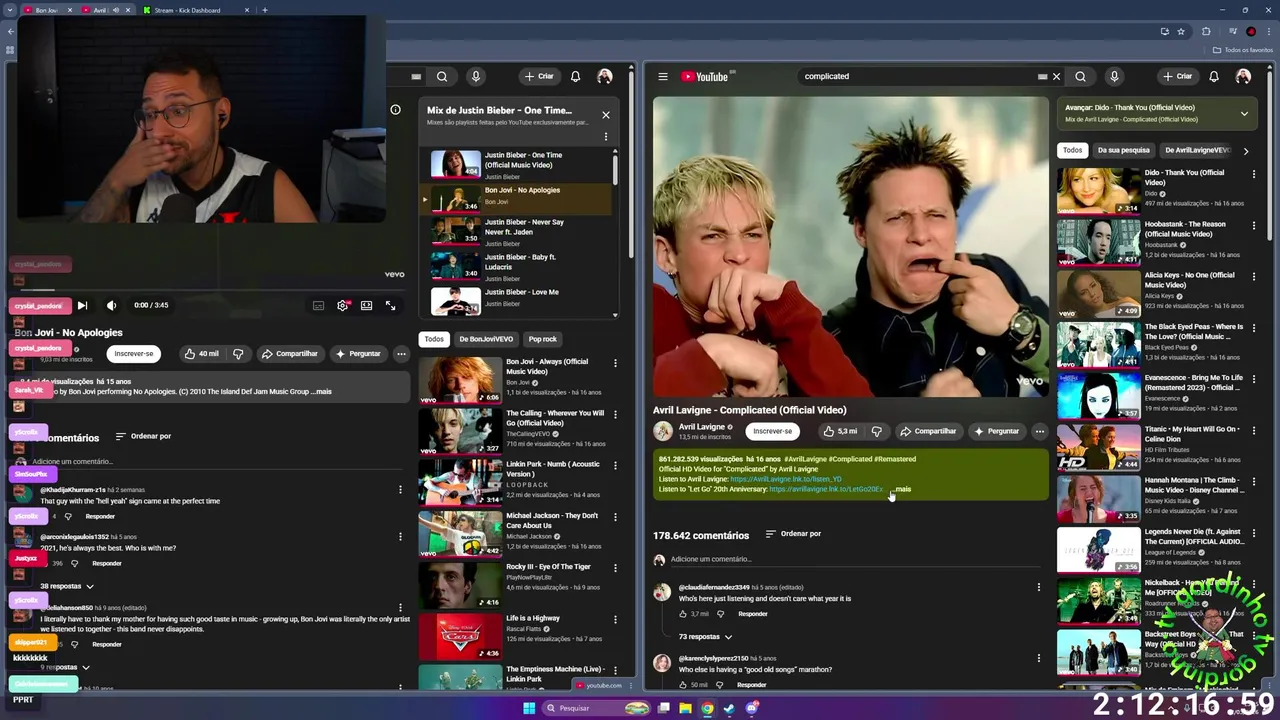This screenshot has height=720, width=1280.
Task: Open the hamburger guide menu in right YouTube window
Action: pyautogui.click(x=662, y=77)
